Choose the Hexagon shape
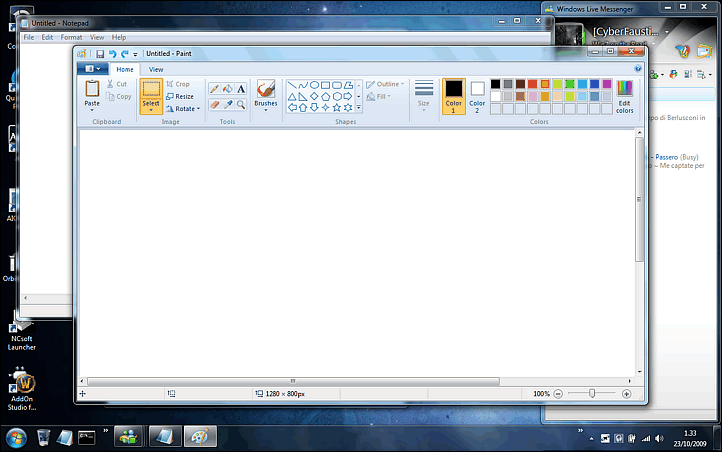 point(337,97)
